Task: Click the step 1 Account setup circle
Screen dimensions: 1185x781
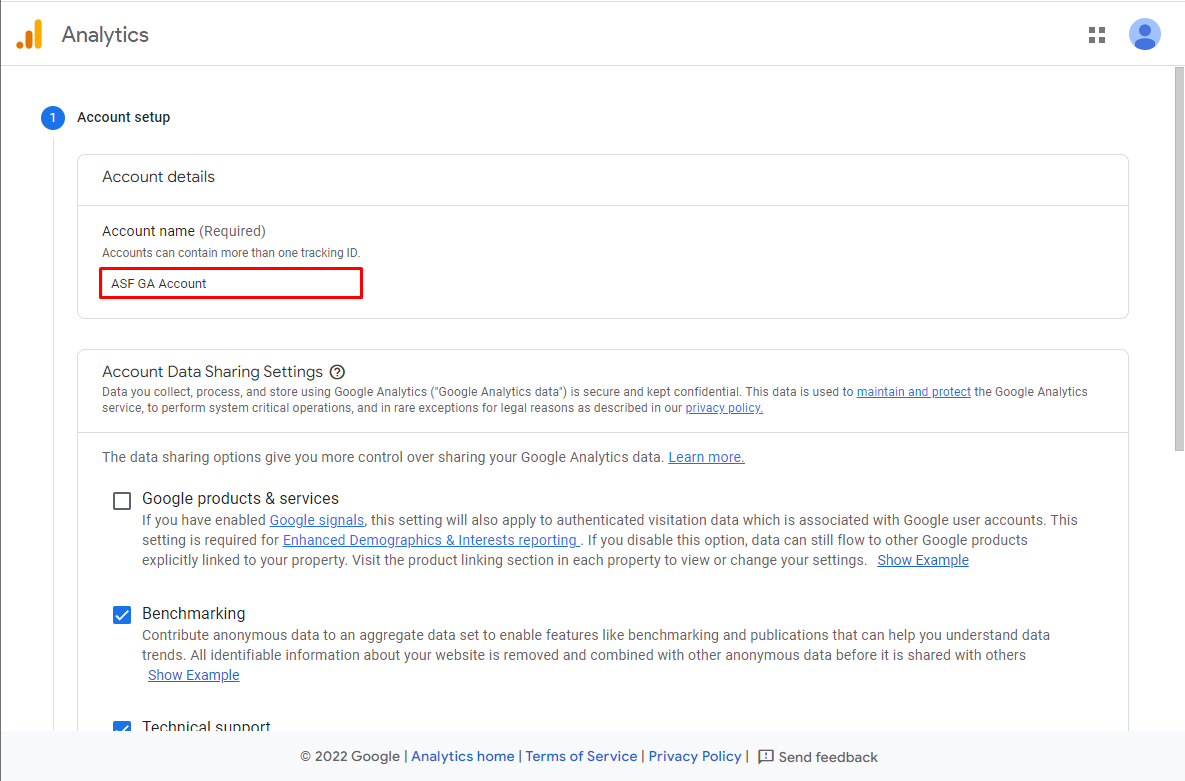Action: (53, 118)
